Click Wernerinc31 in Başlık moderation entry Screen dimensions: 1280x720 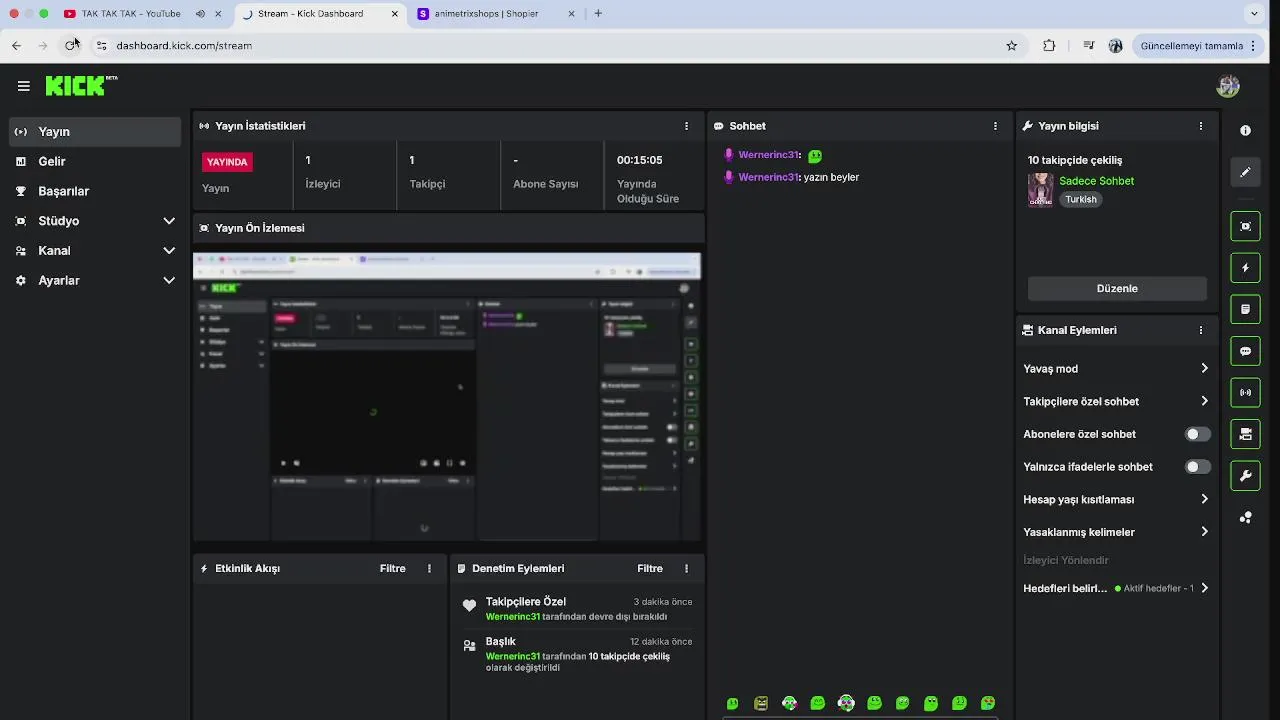[513, 656]
